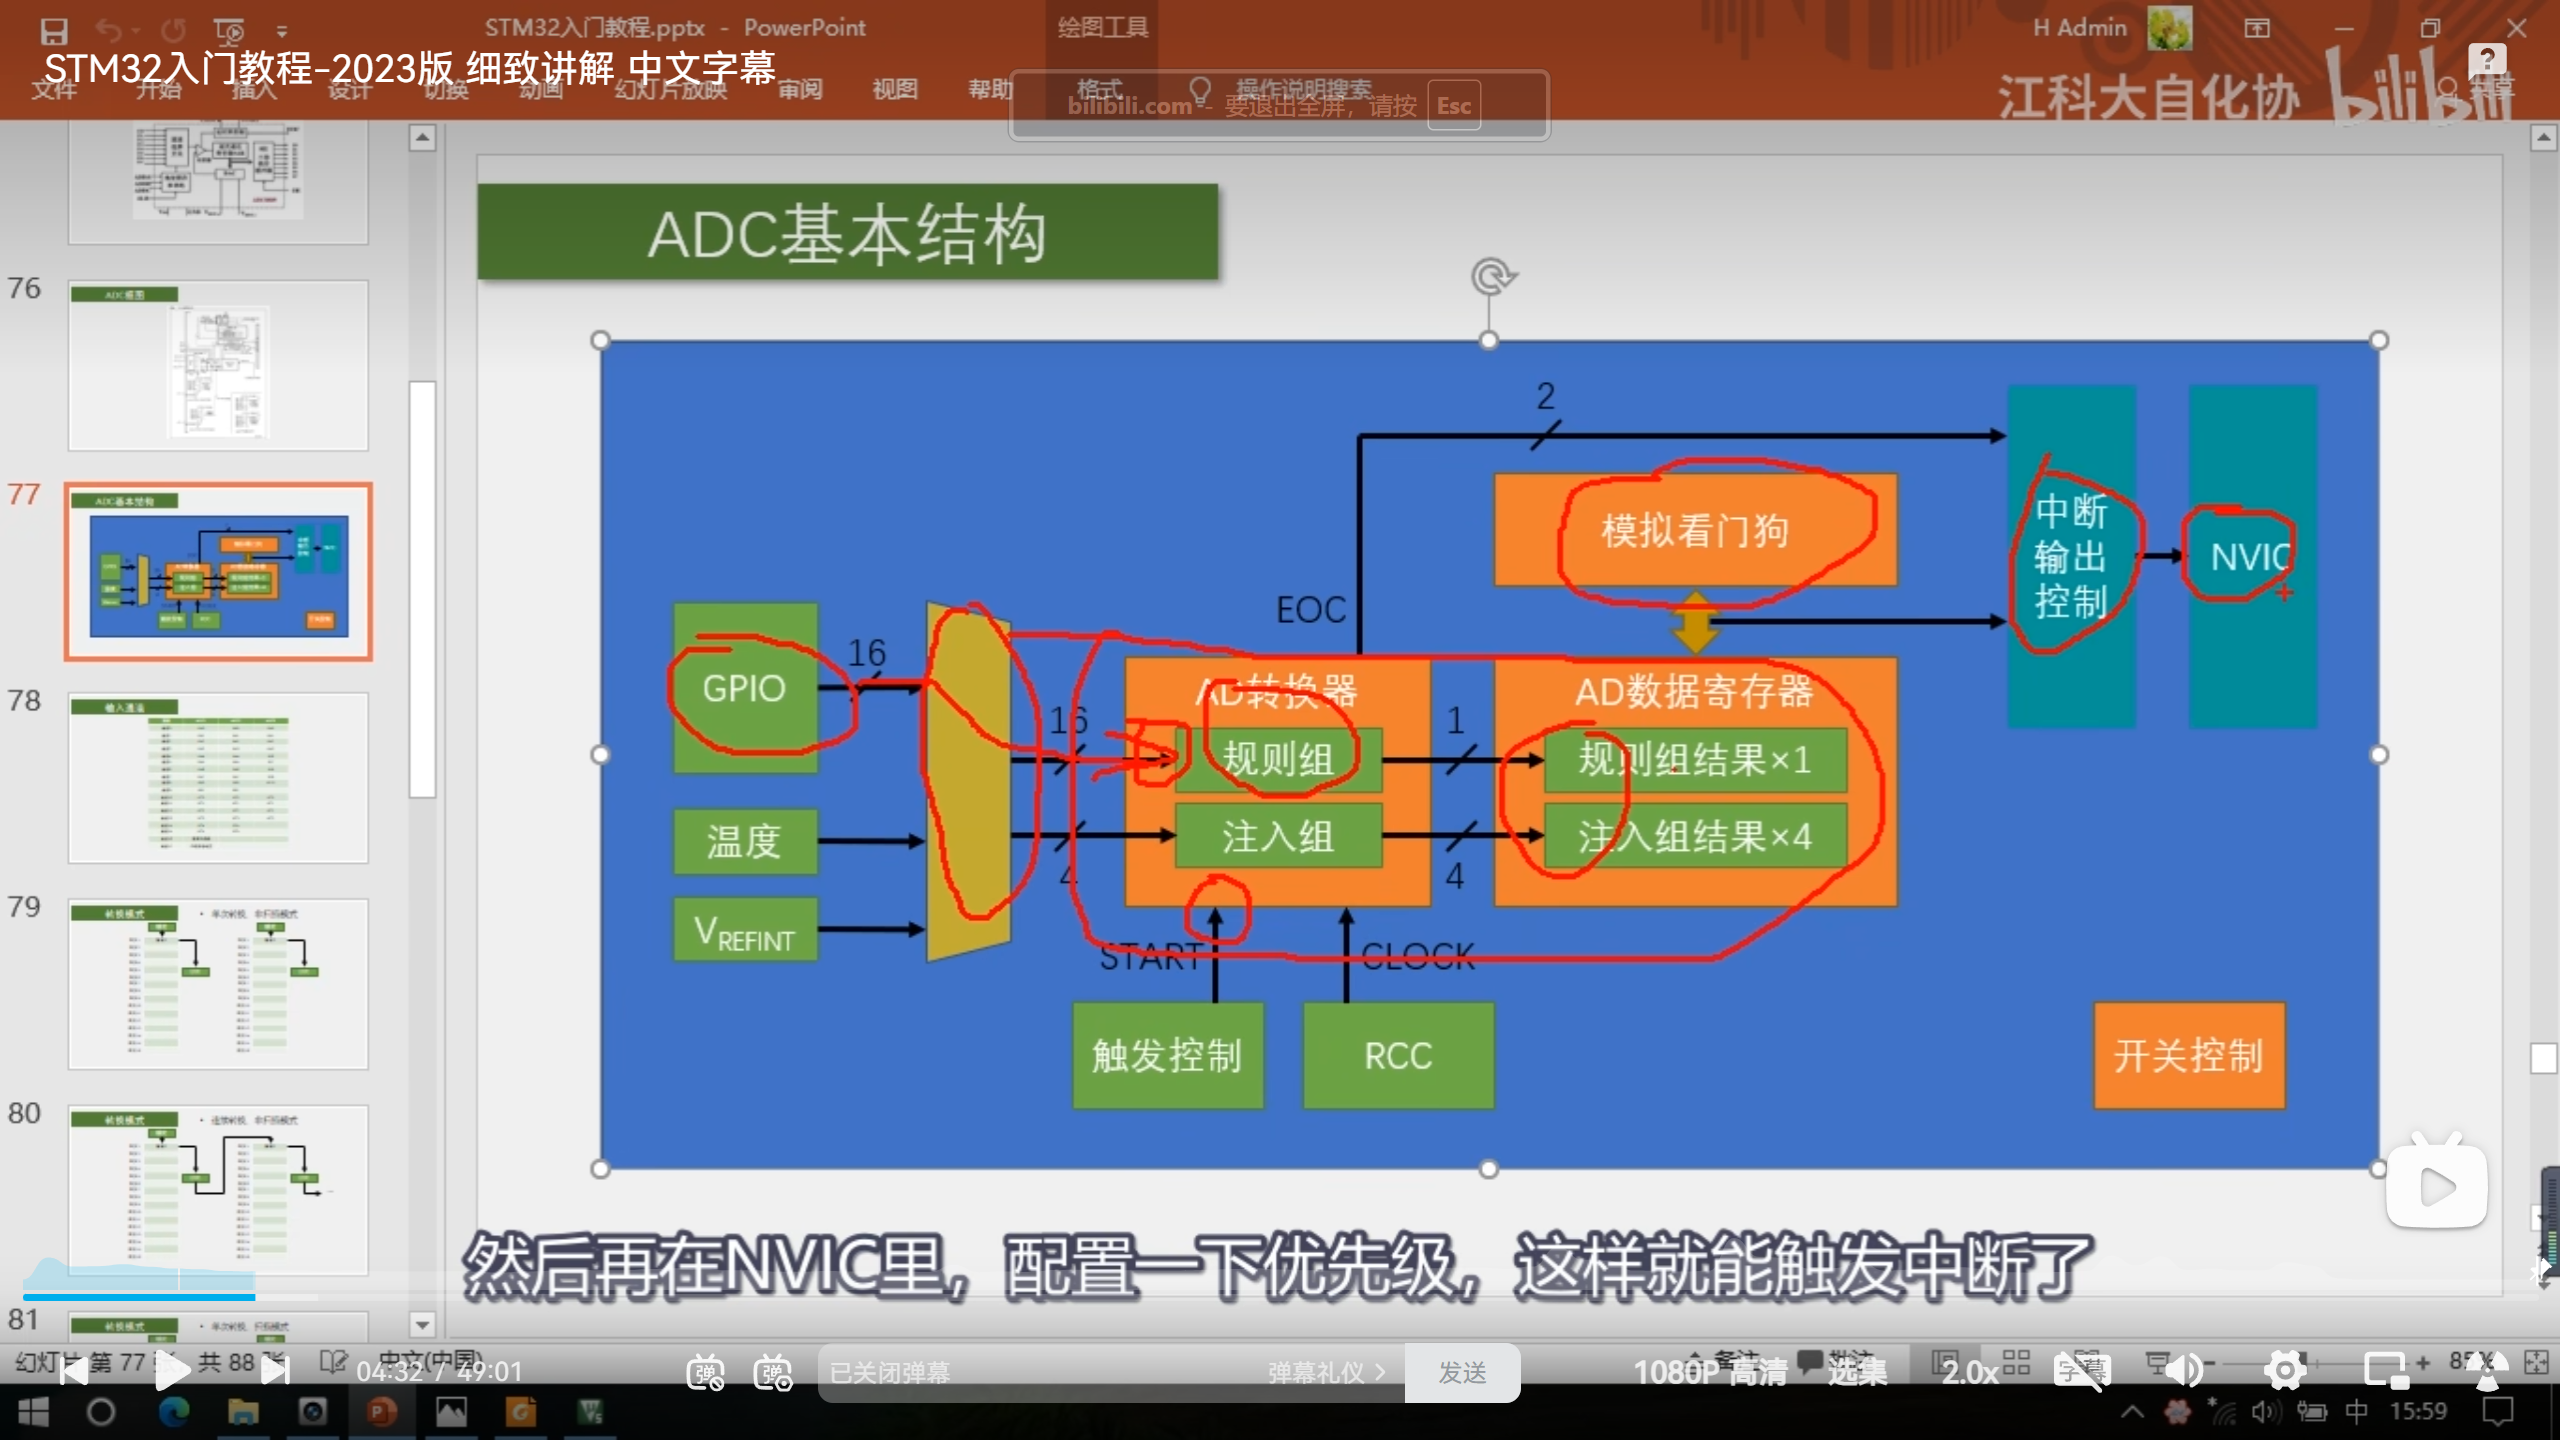Skip to the next video episode

pos(274,1371)
